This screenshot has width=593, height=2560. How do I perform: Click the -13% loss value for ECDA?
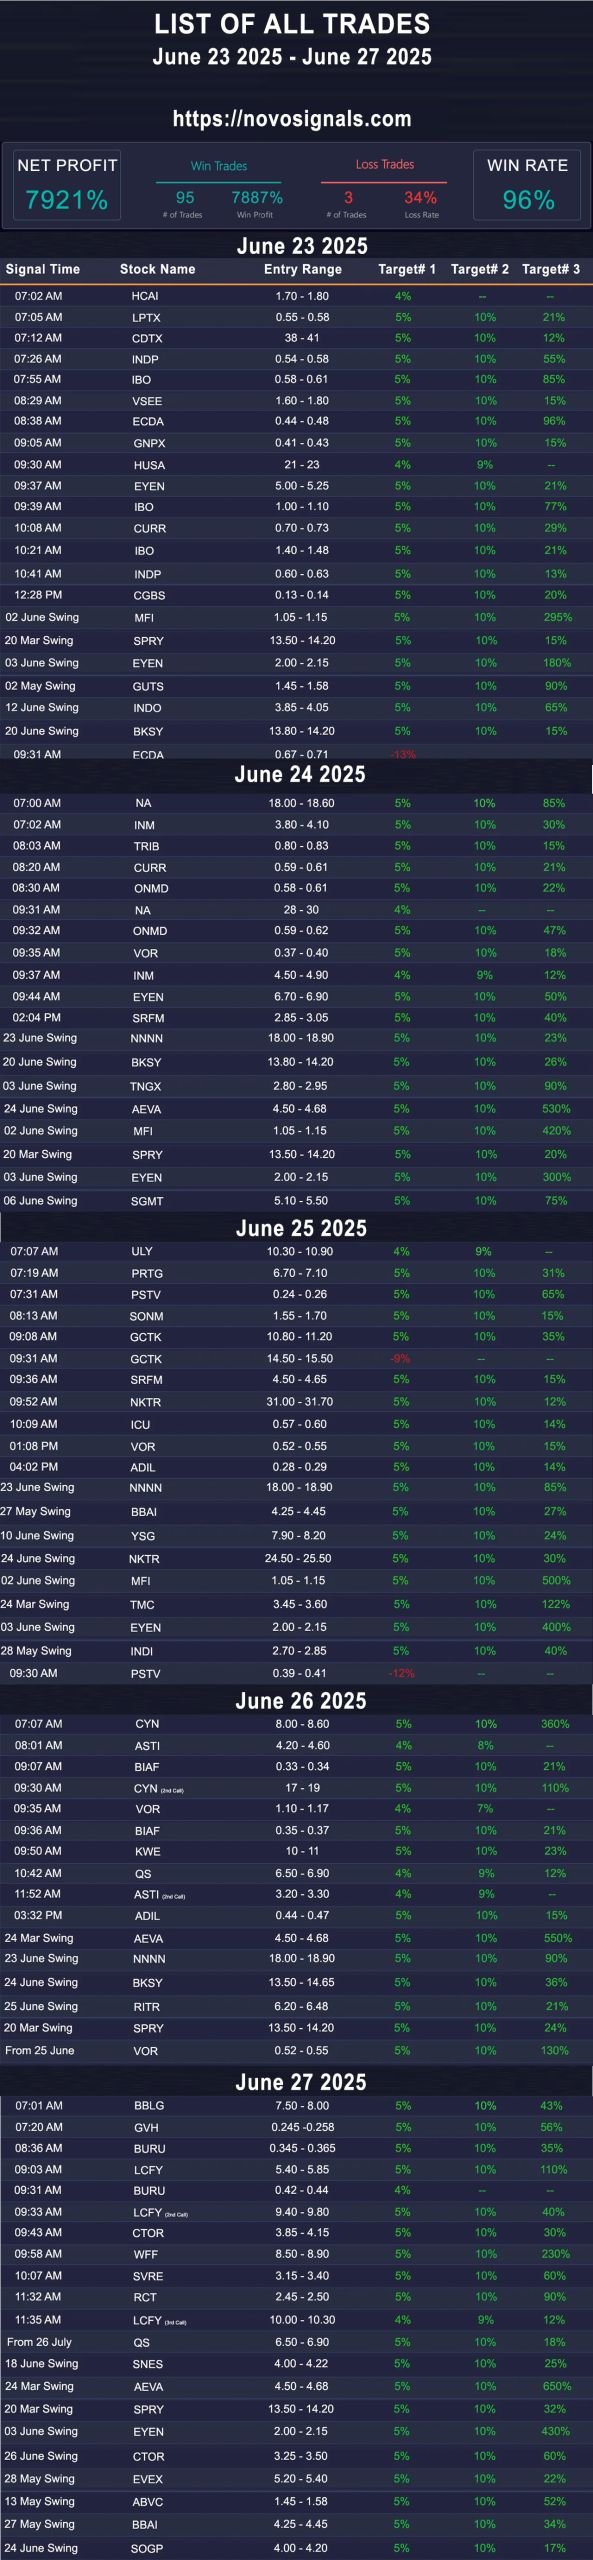[x=403, y=755]
